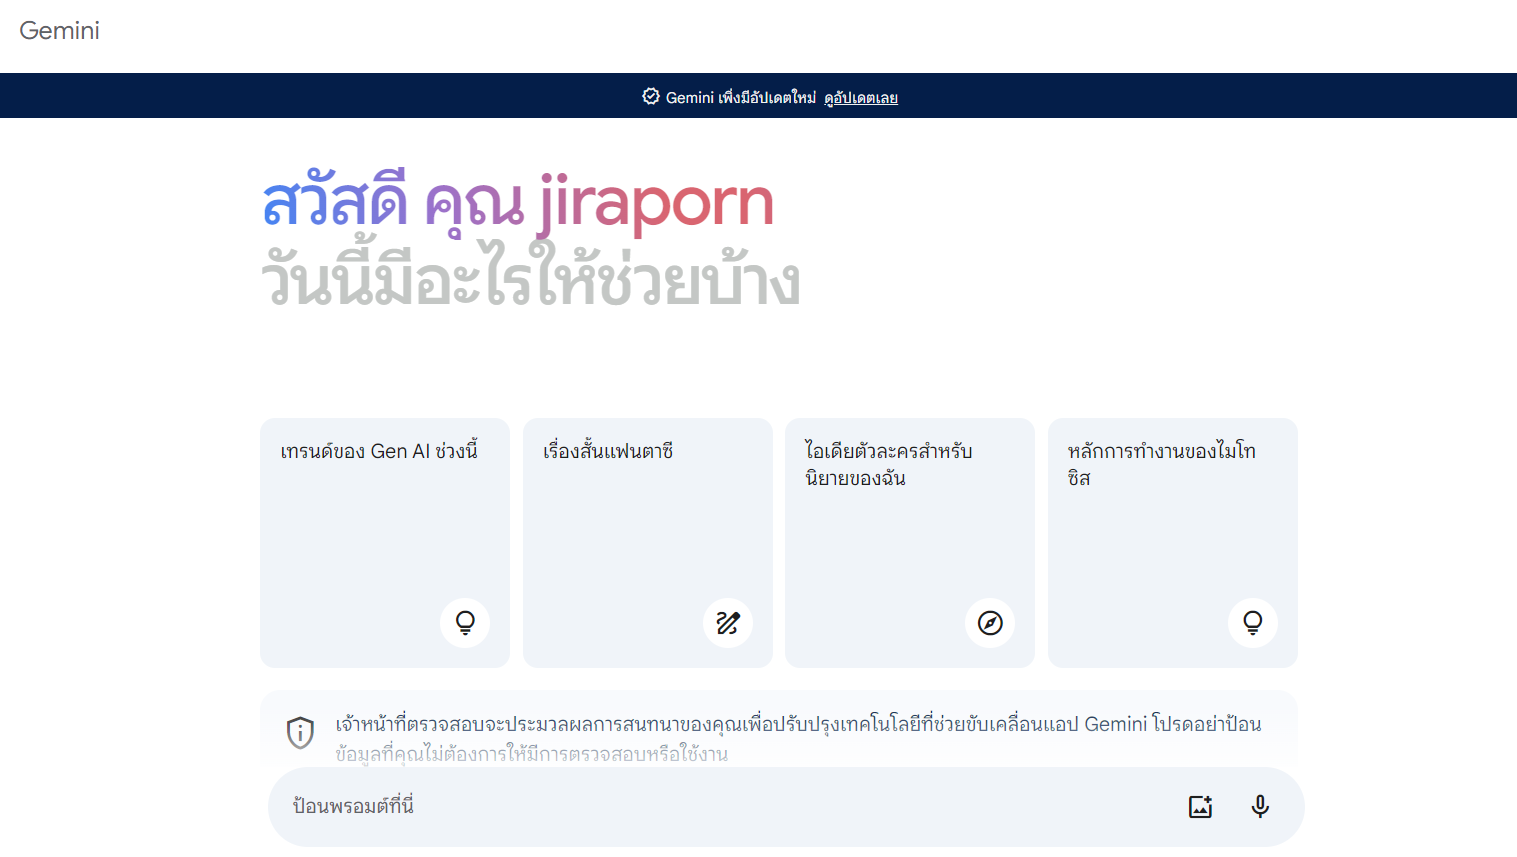
Task: Select the หลักการทำงานของไมโทซิส card
Action: point(1173,543)
